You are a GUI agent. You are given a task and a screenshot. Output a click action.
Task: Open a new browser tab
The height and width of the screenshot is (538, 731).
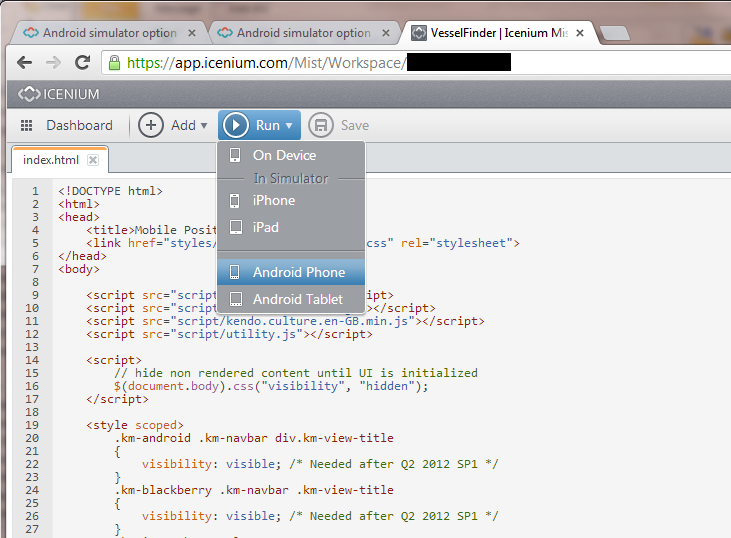pos(615,34)
